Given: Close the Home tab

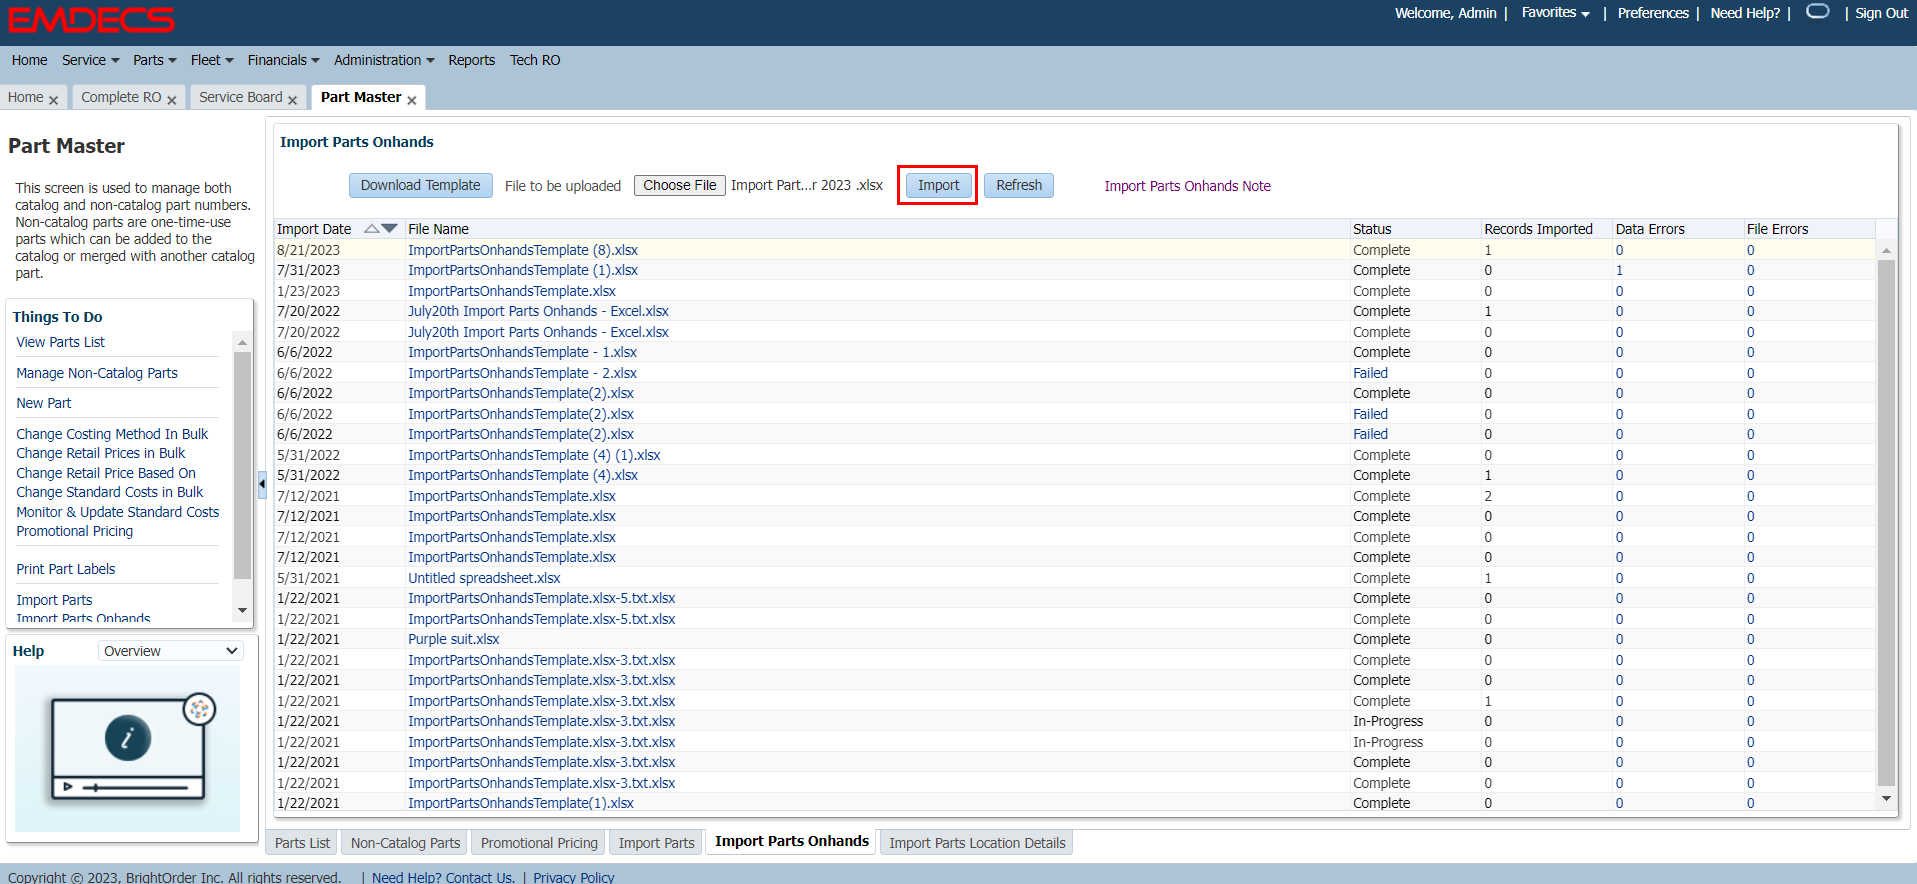Looking at the screenshot, I should click(54, 100).
